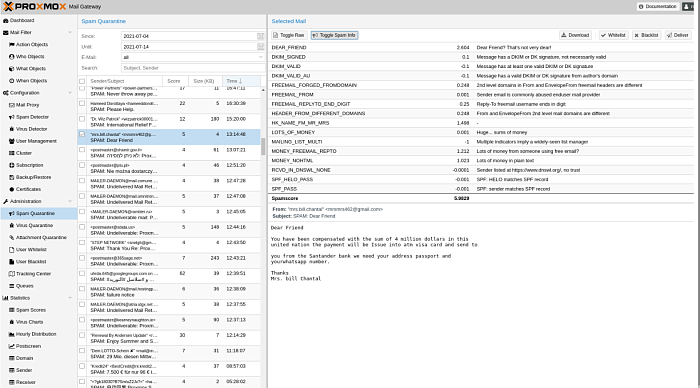Select Spam Quarantine in sidebar
The image size is (700, 388).
pos(39,213)
